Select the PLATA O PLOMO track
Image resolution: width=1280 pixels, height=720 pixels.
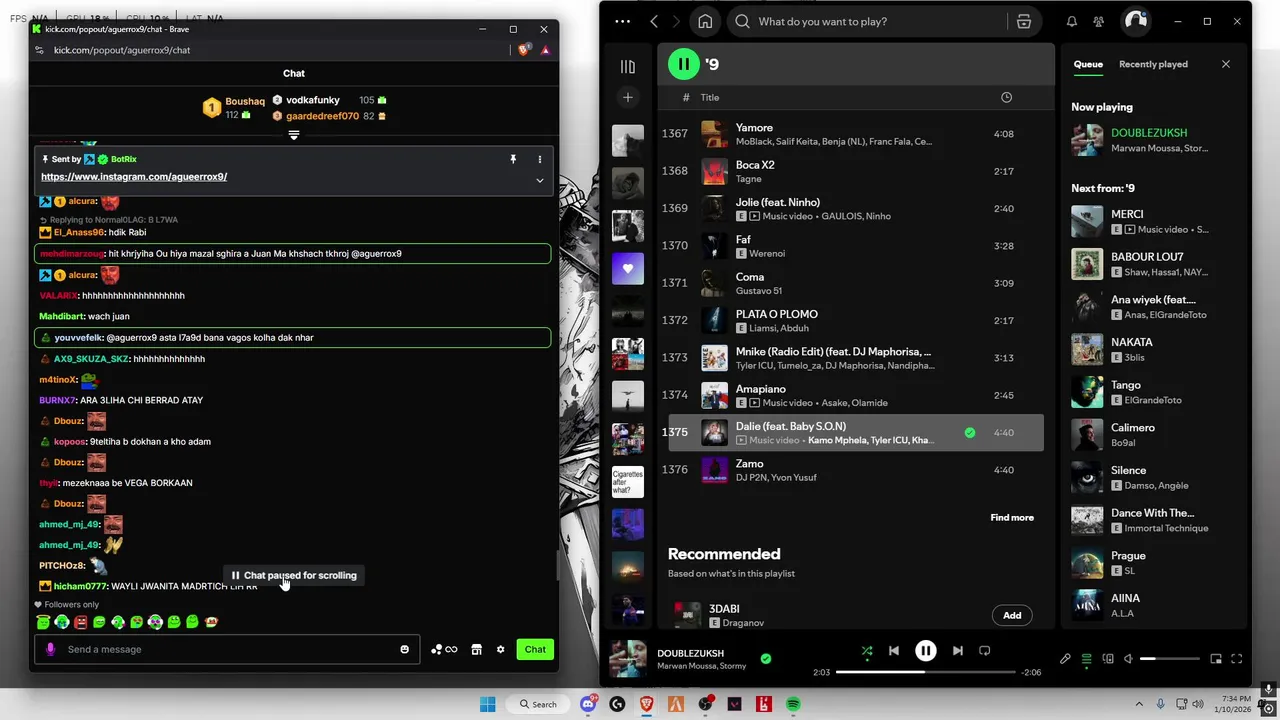click(855, 321)
